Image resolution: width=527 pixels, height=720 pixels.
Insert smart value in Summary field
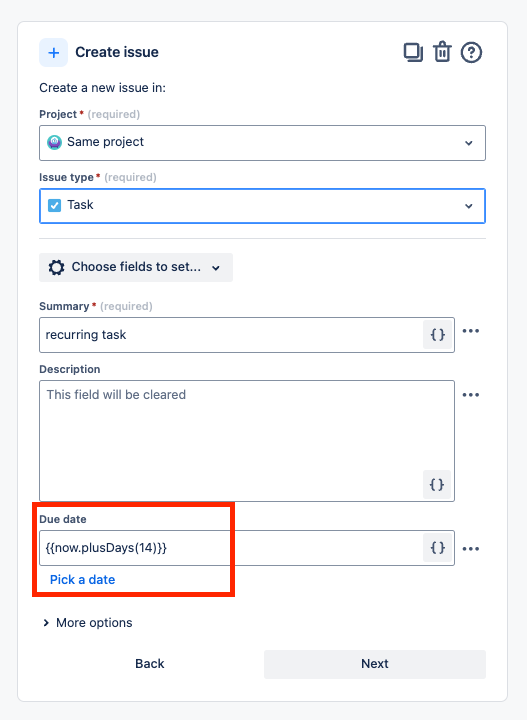click(437, 335)
